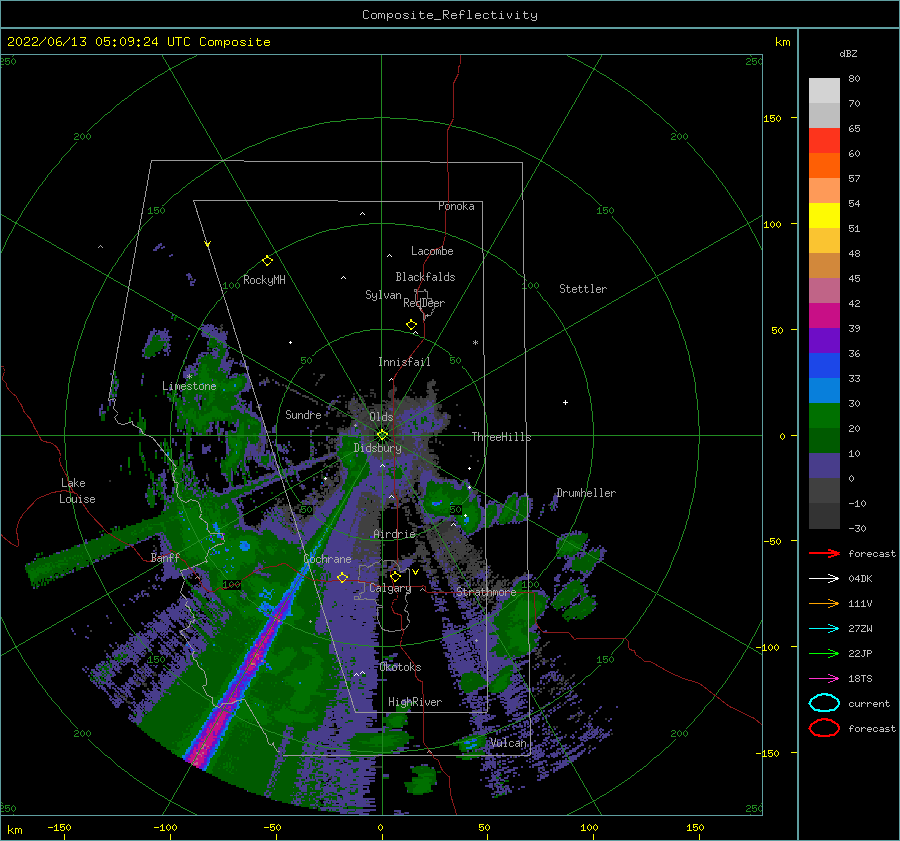Click the Lacombe city label
This screenshot has height=841, width=900.
[432, 251]
